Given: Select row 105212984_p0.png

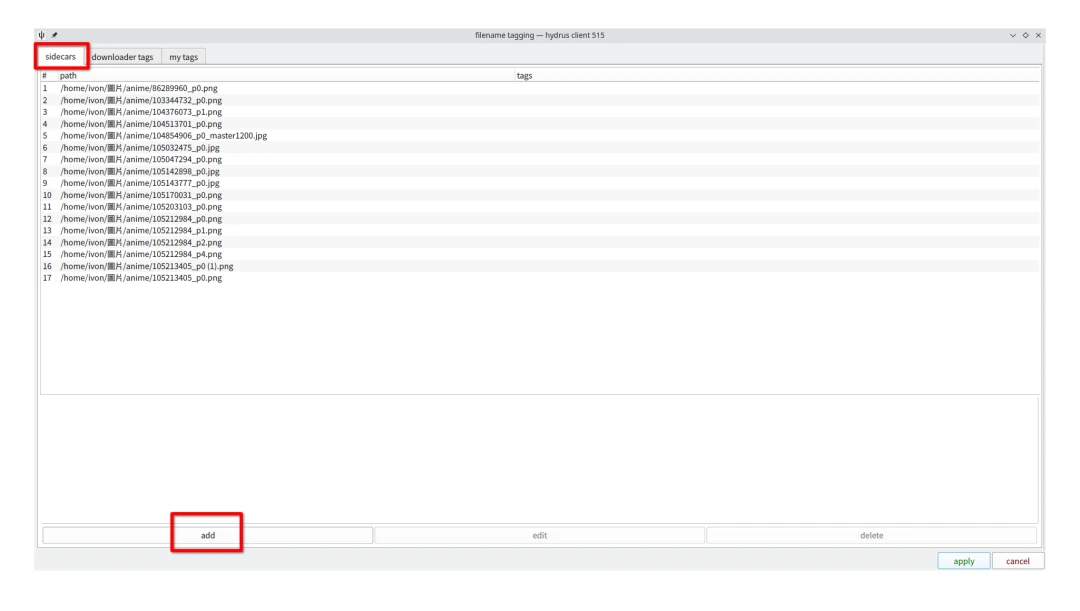Looking at the screenshot, I should (540, 219).
